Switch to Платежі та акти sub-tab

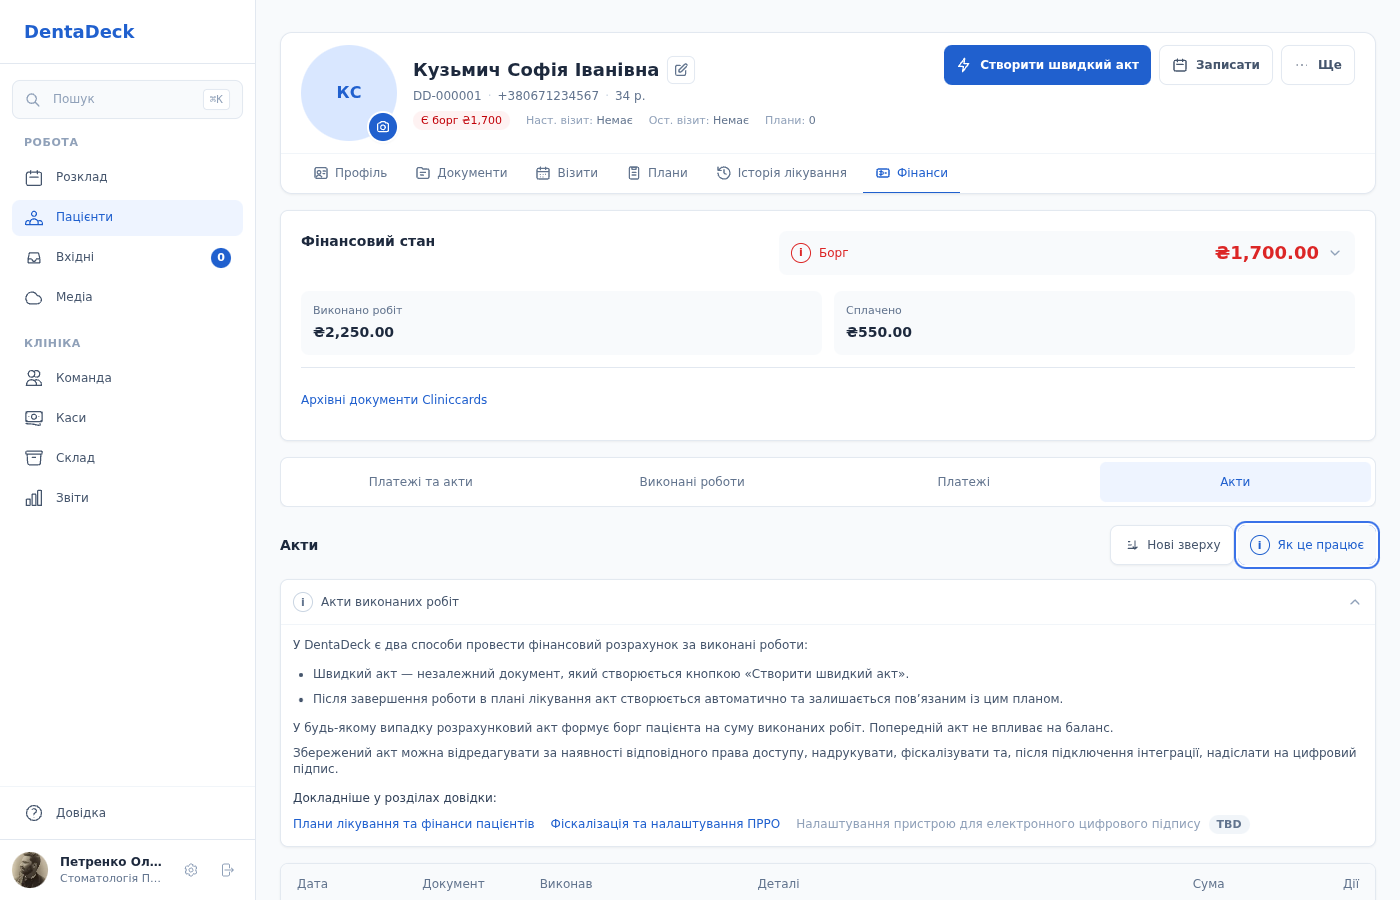(420, 482)
